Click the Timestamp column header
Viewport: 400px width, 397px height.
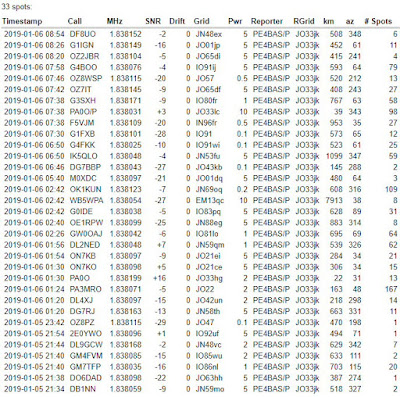coord(22,21)
